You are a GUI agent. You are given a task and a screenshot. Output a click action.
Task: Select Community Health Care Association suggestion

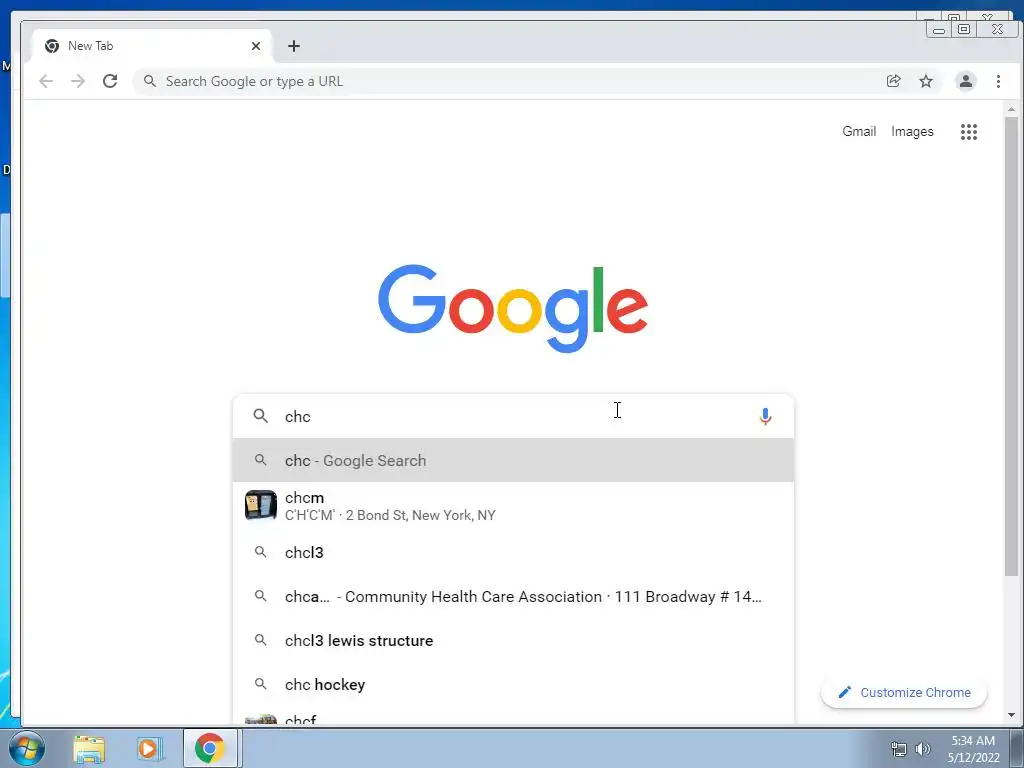click(x=513, y=596)
